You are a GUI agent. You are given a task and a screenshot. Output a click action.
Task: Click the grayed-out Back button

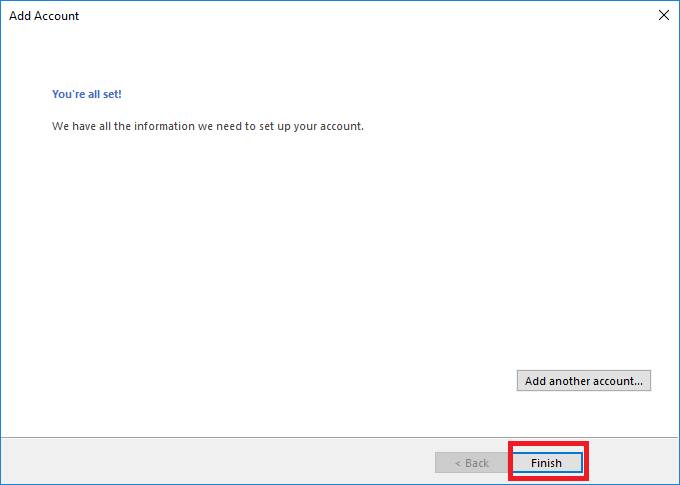[x=472, y=463]
